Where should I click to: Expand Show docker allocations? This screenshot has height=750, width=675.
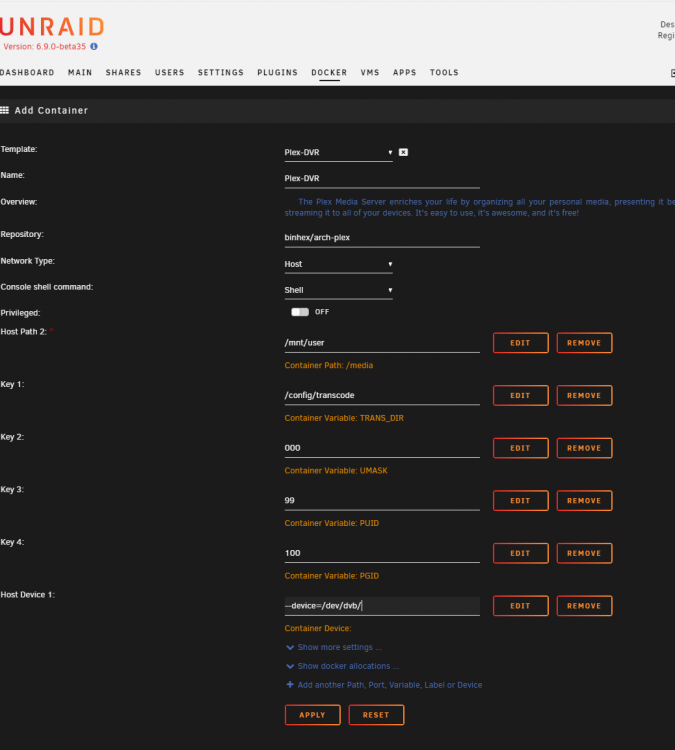click(x=348, y=666)
